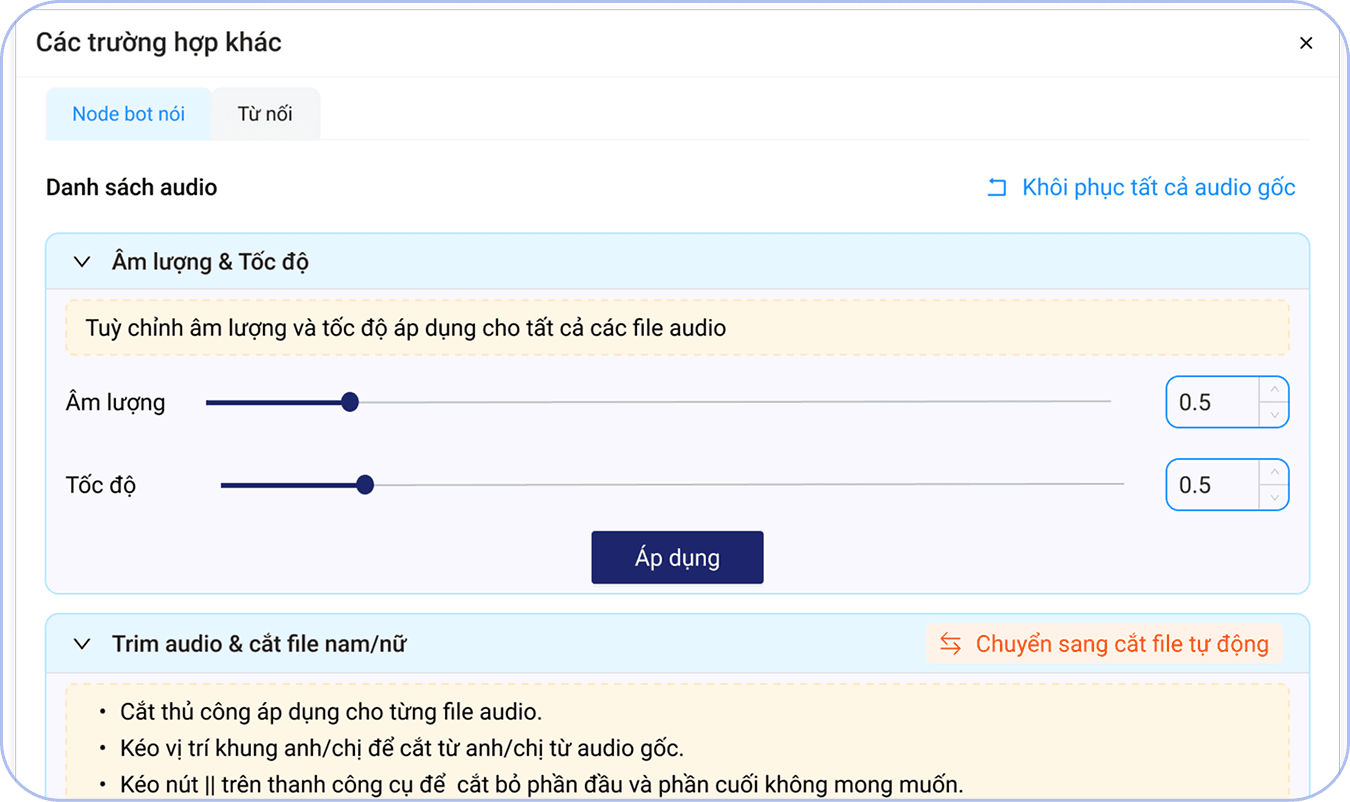This screenshot has width=1350, height=802.
Task: Increase Âm lượng with the up arrow
Action: click(1273, 390)
